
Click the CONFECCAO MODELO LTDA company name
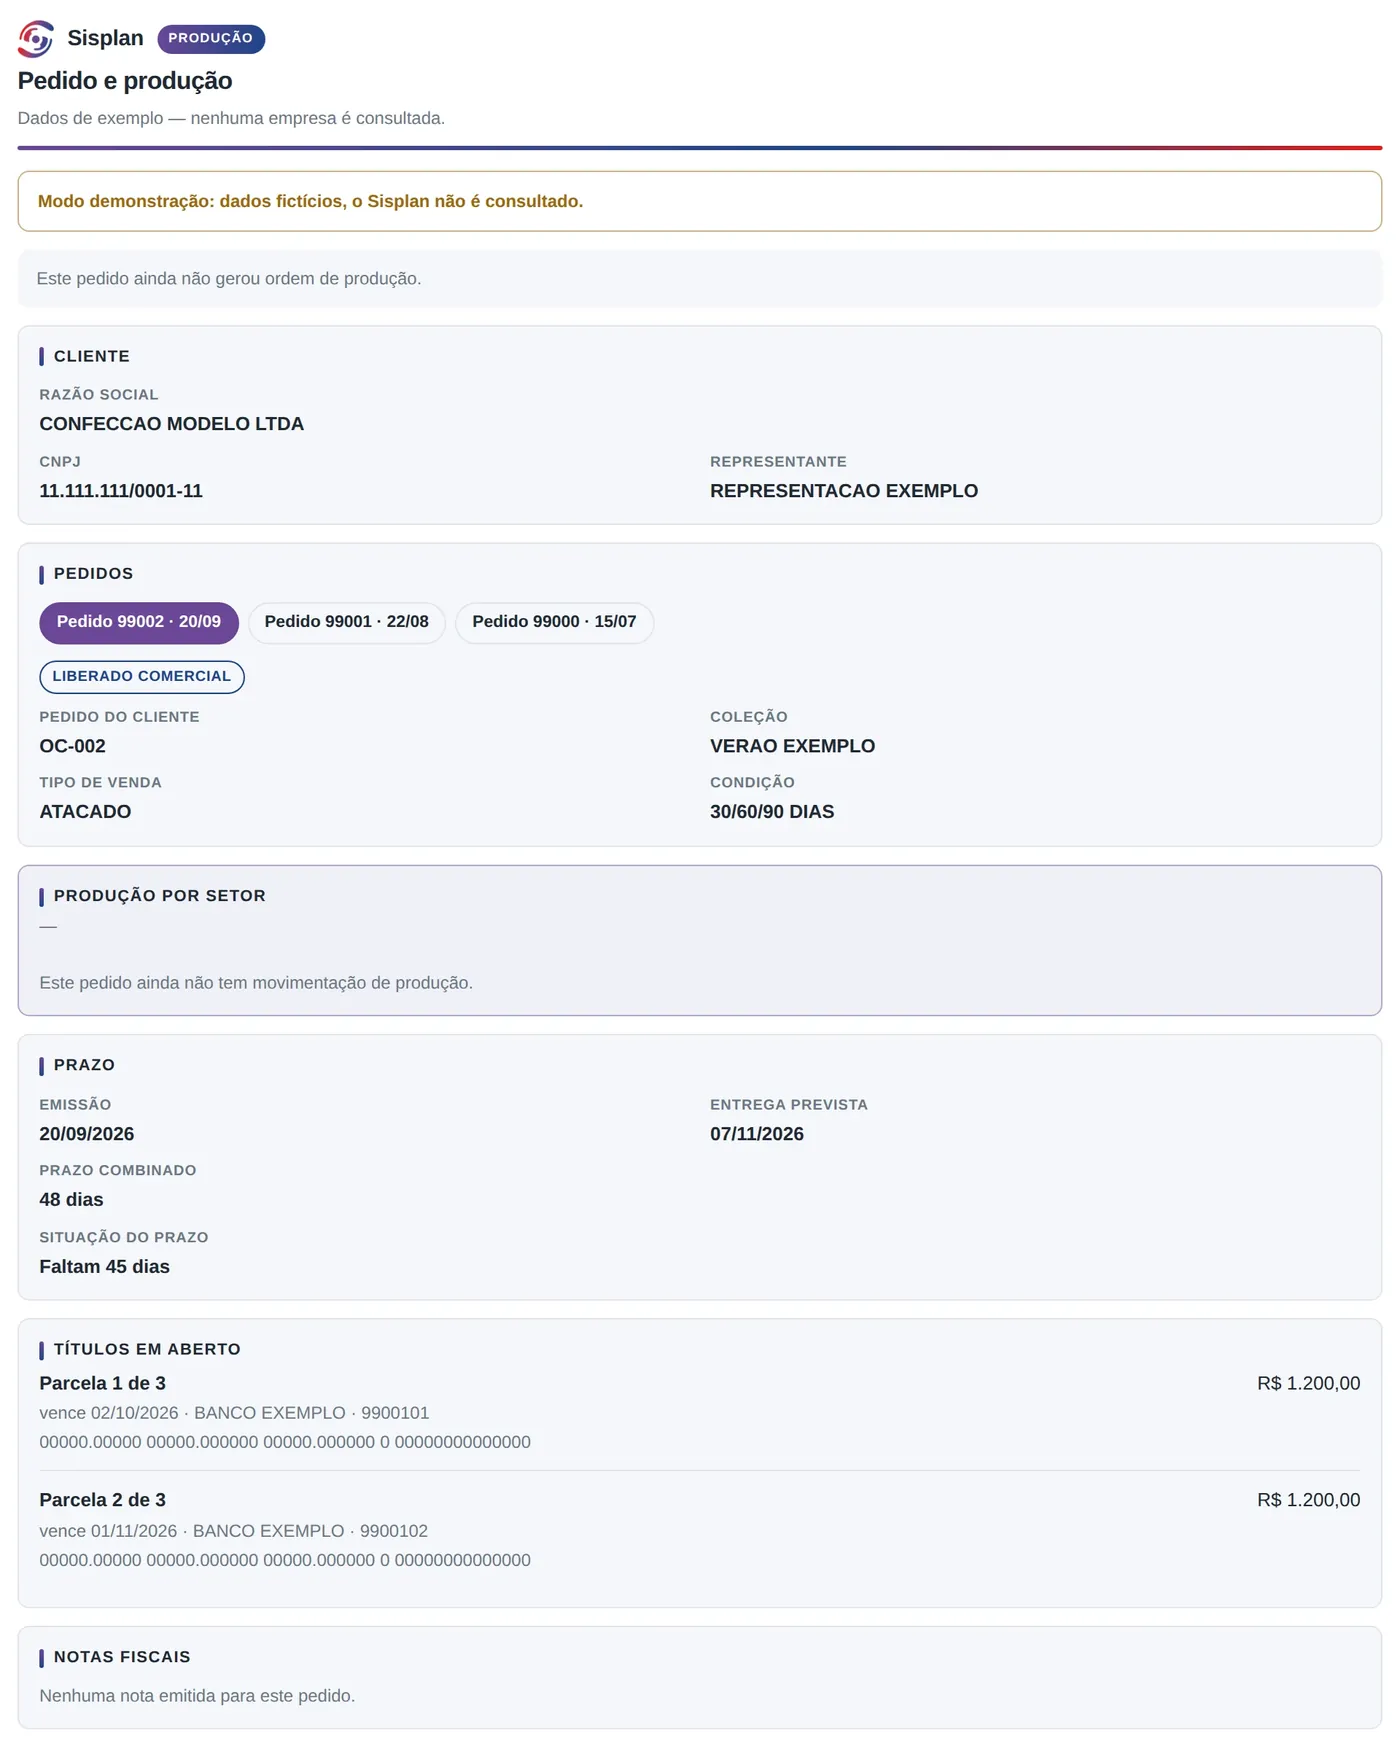[x=172, y=424]
